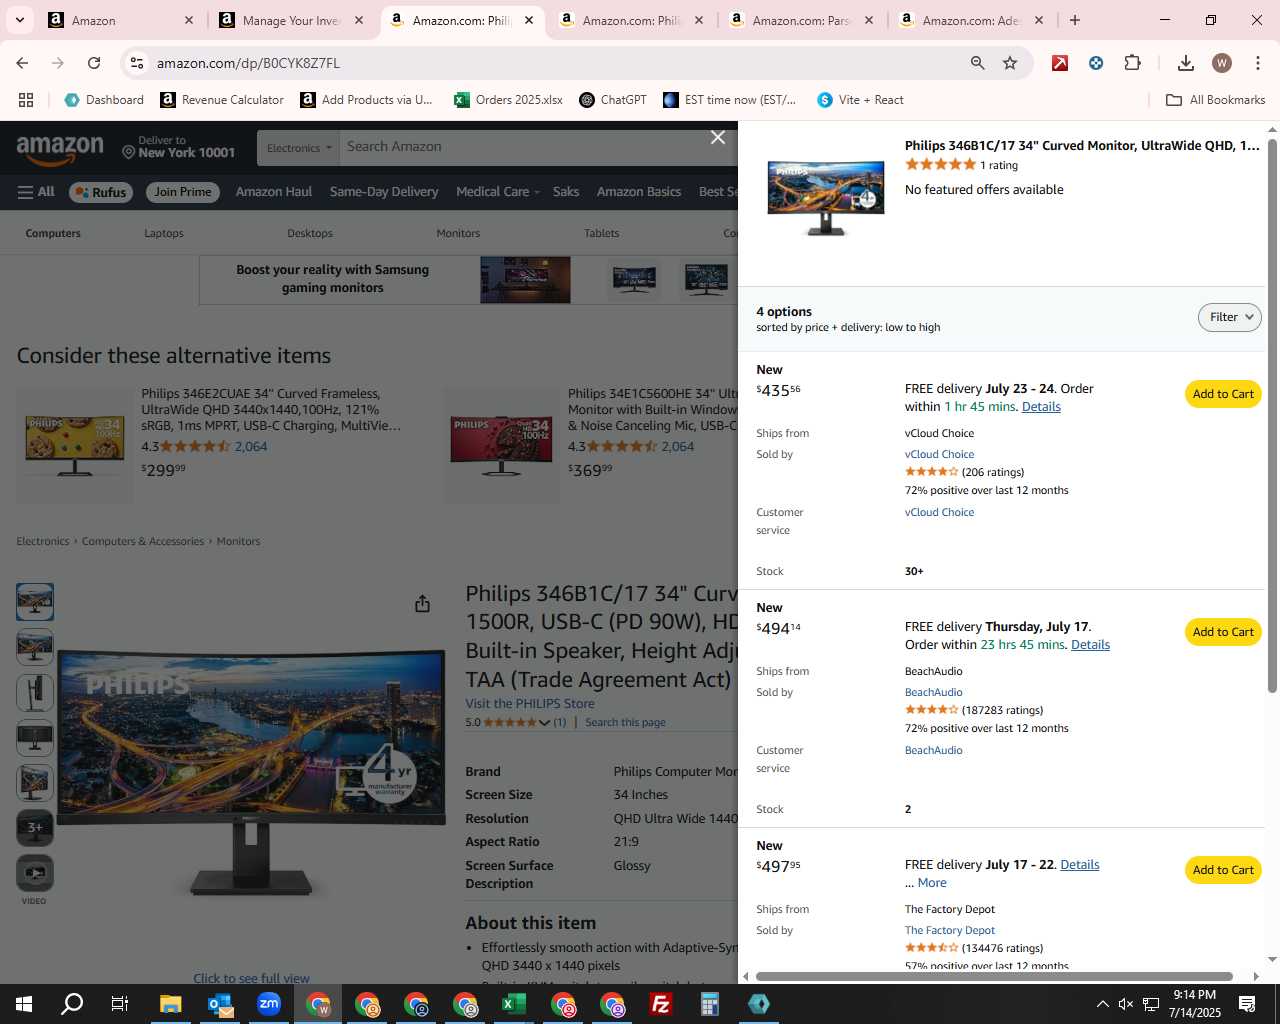Open the Electronics search category dropdown
1280x1024 pixels.
click(298, 148)
